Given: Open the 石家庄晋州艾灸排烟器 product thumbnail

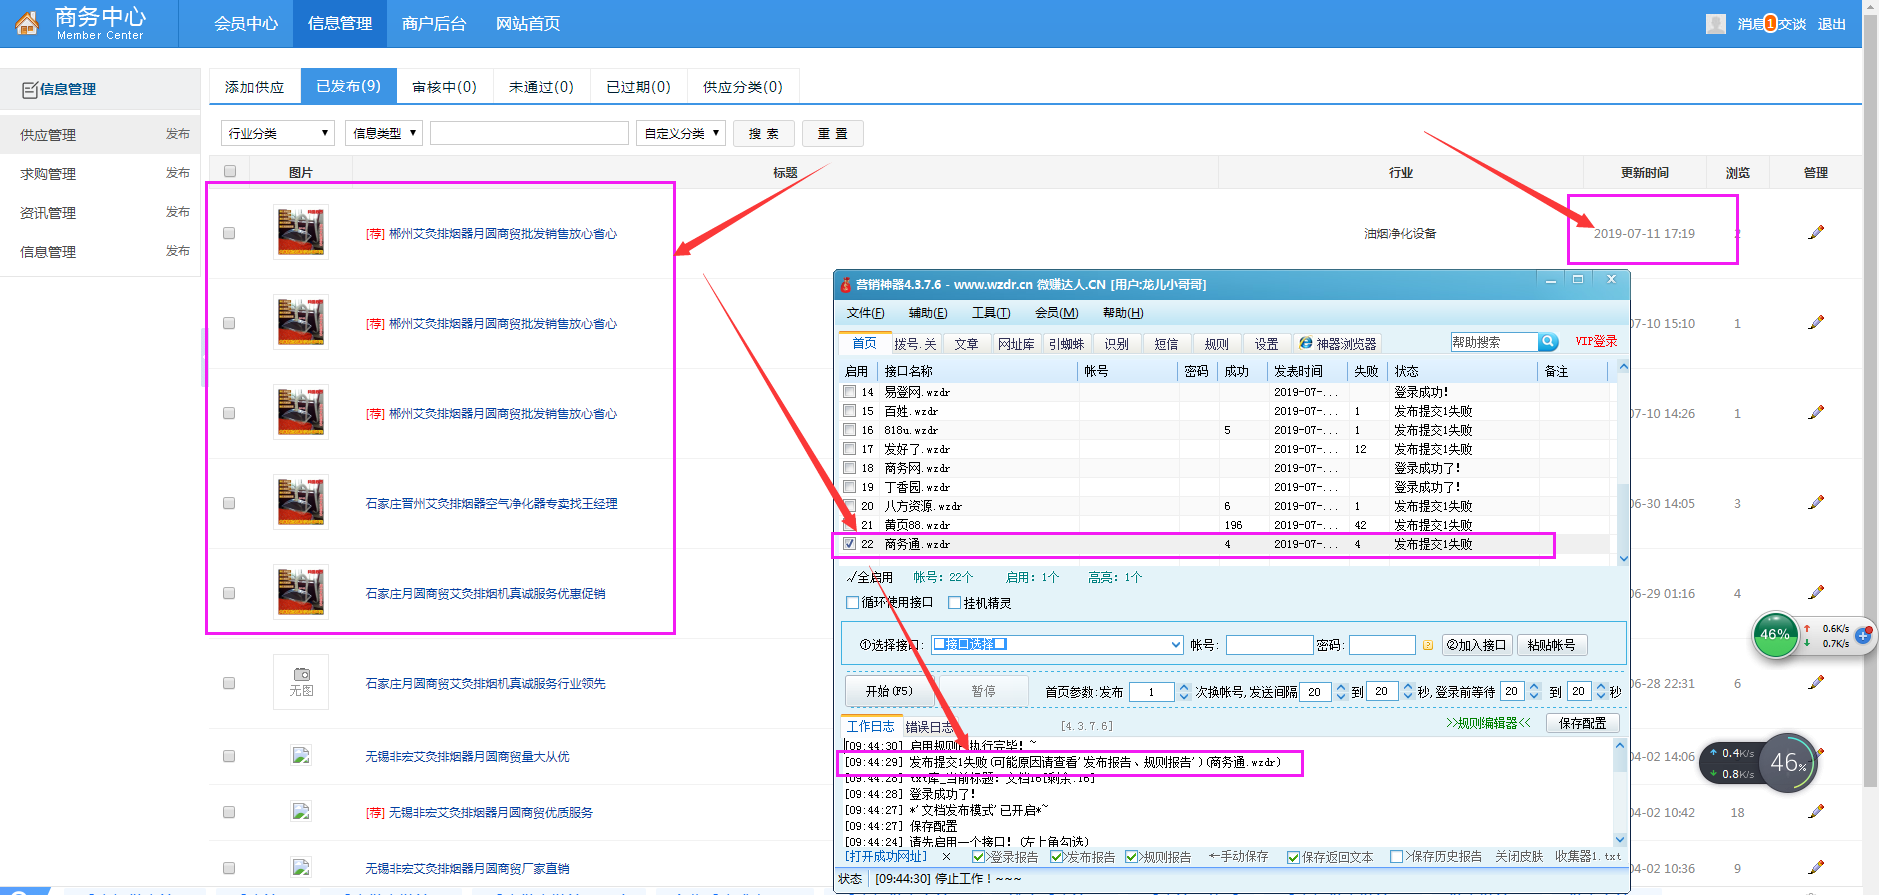Looking at the screenshot, I should (301, 503).
